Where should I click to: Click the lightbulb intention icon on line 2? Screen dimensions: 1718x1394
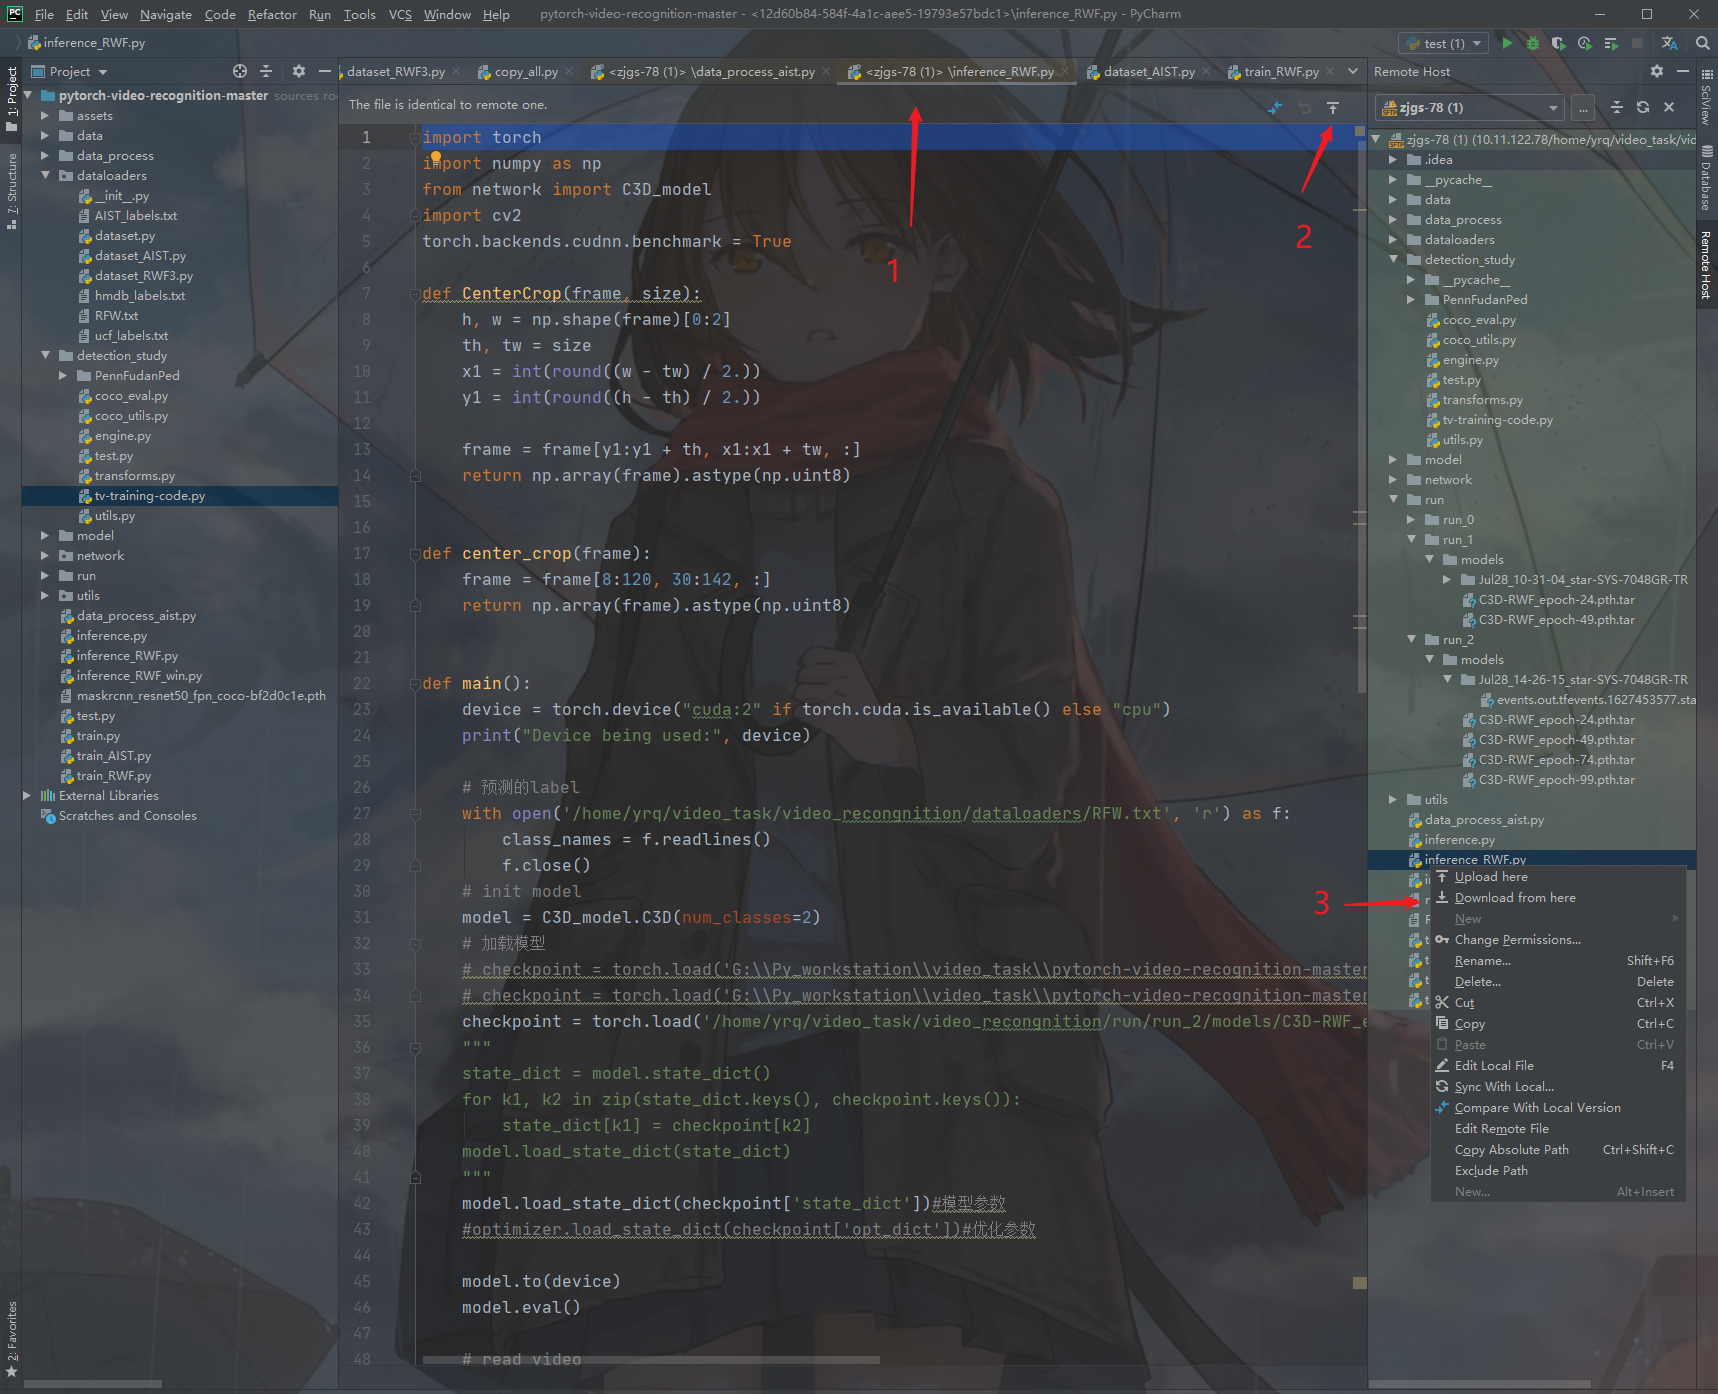pos(435,158)
